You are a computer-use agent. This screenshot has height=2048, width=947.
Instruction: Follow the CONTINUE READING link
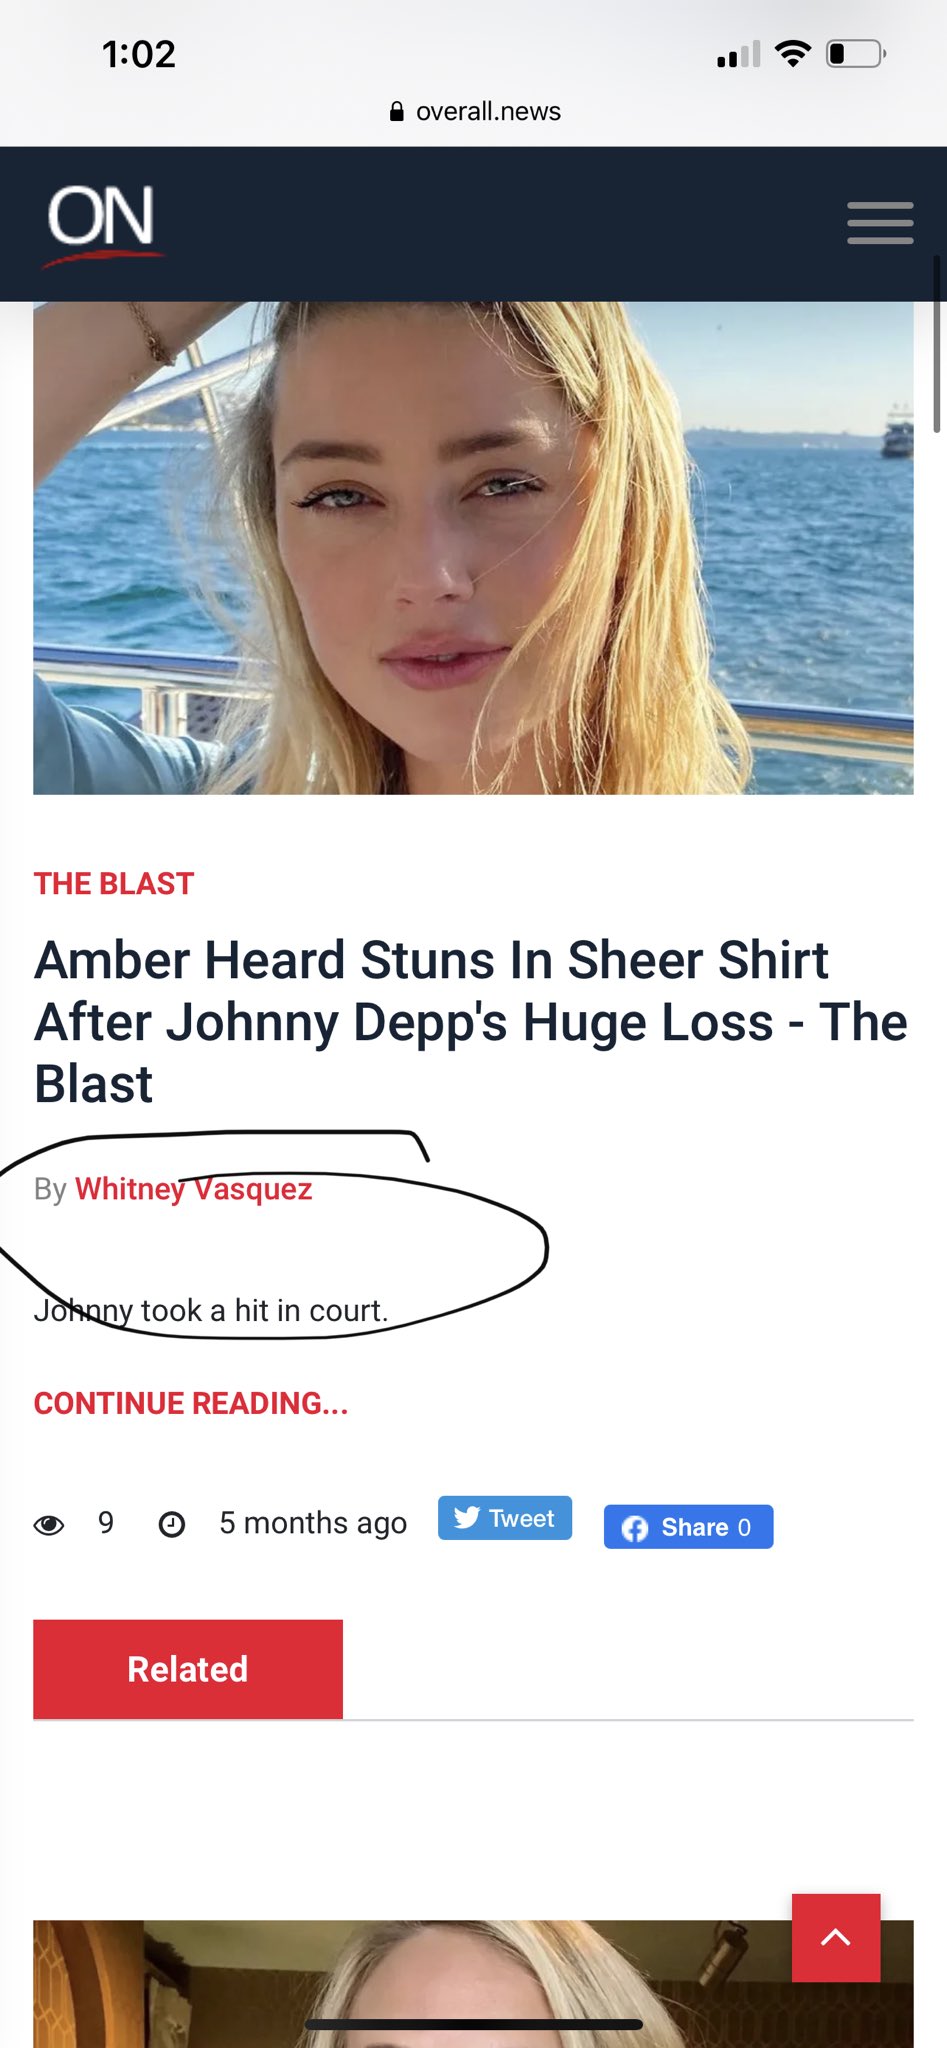pos(191,1403)
